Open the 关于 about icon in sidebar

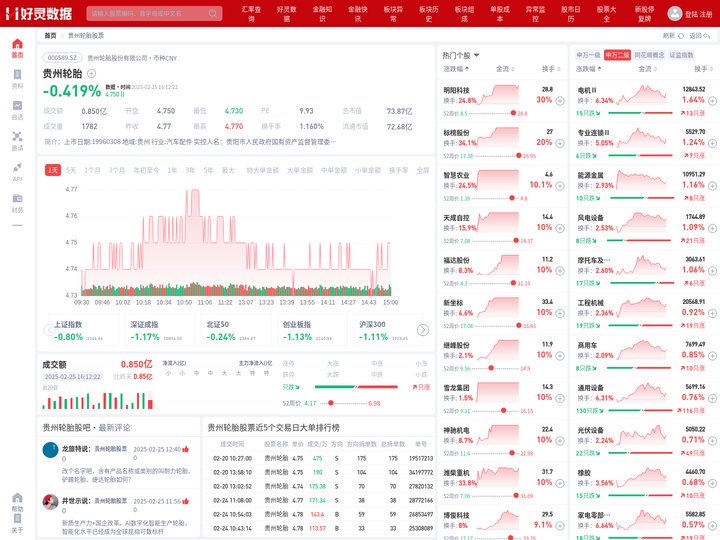tap(17, 519)
